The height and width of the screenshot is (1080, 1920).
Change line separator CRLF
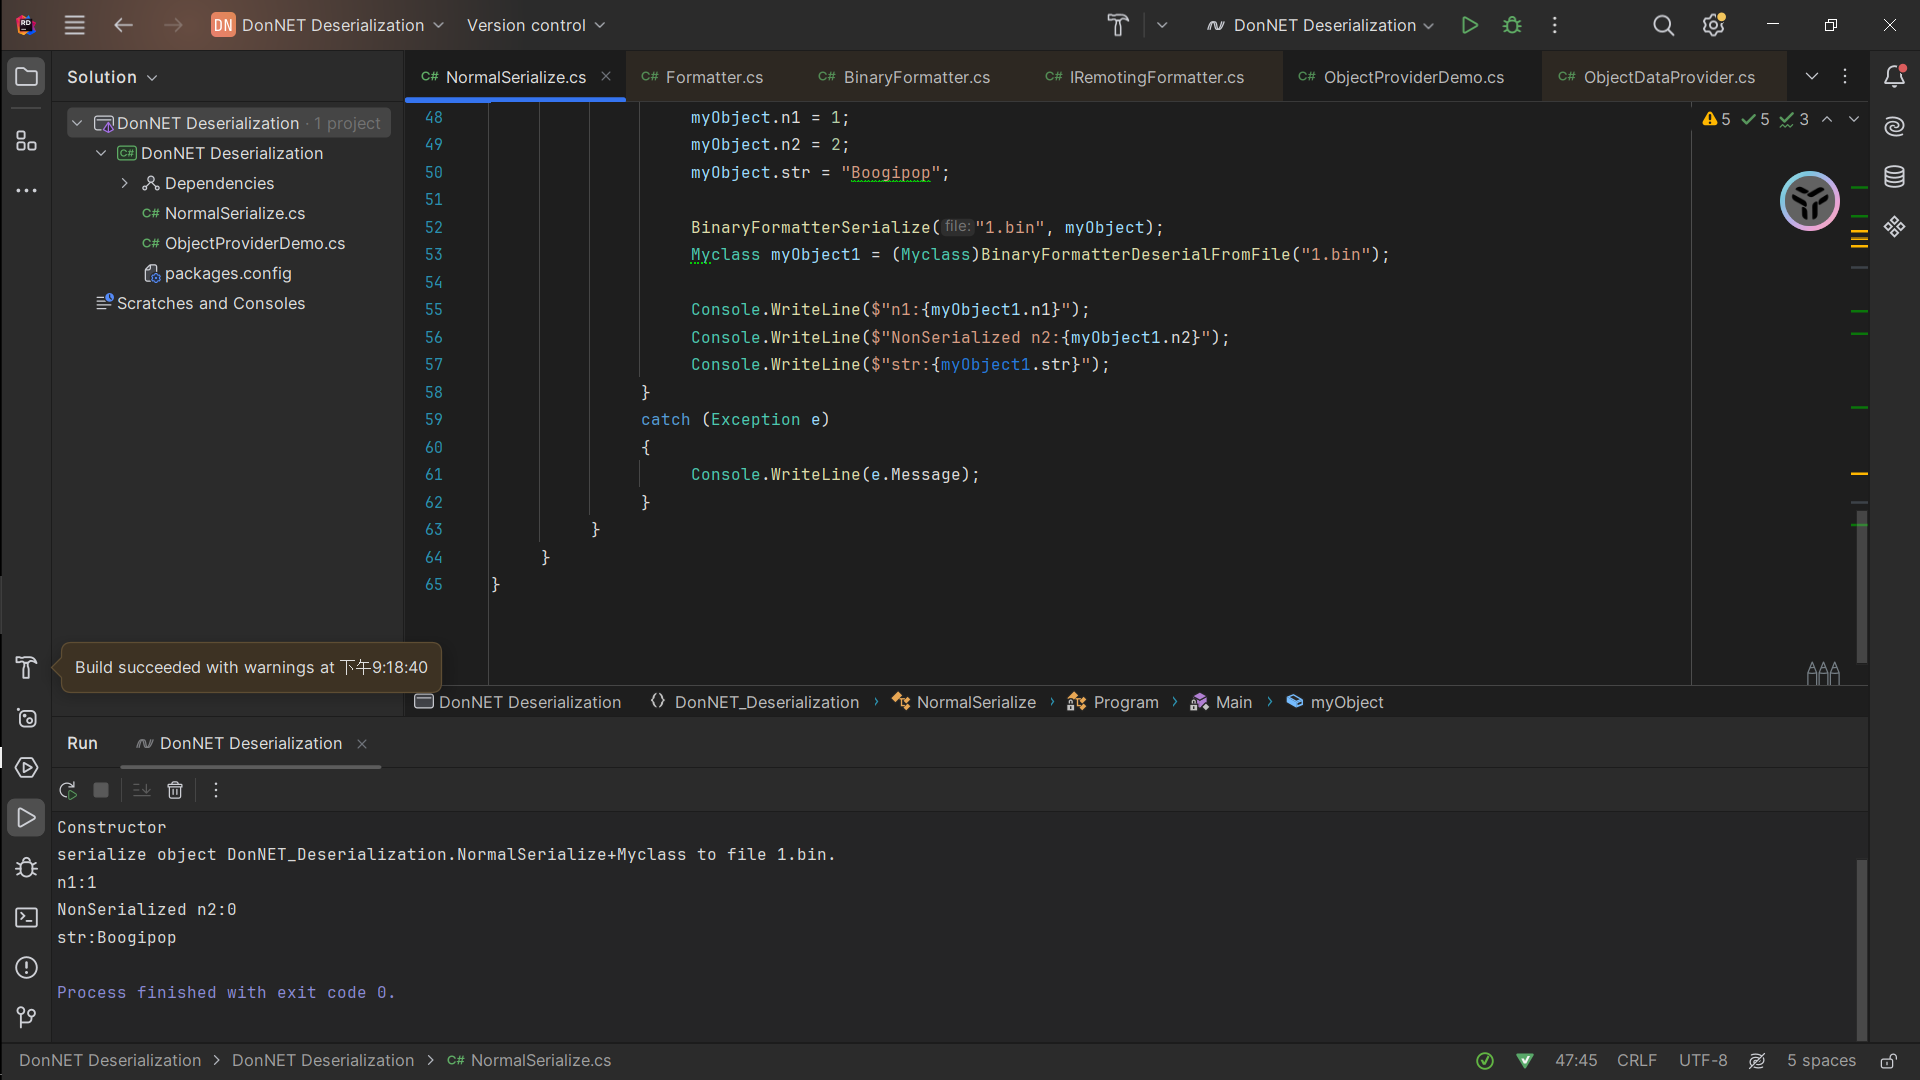[x=1637, y=1061]
